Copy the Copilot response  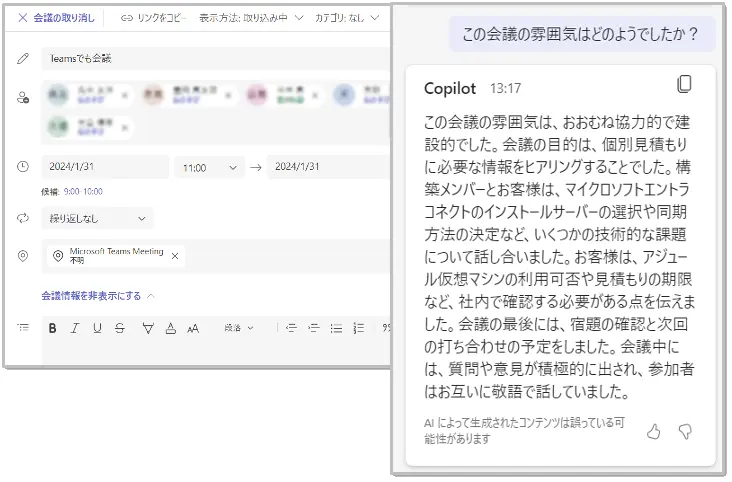[x=684, y=84]
